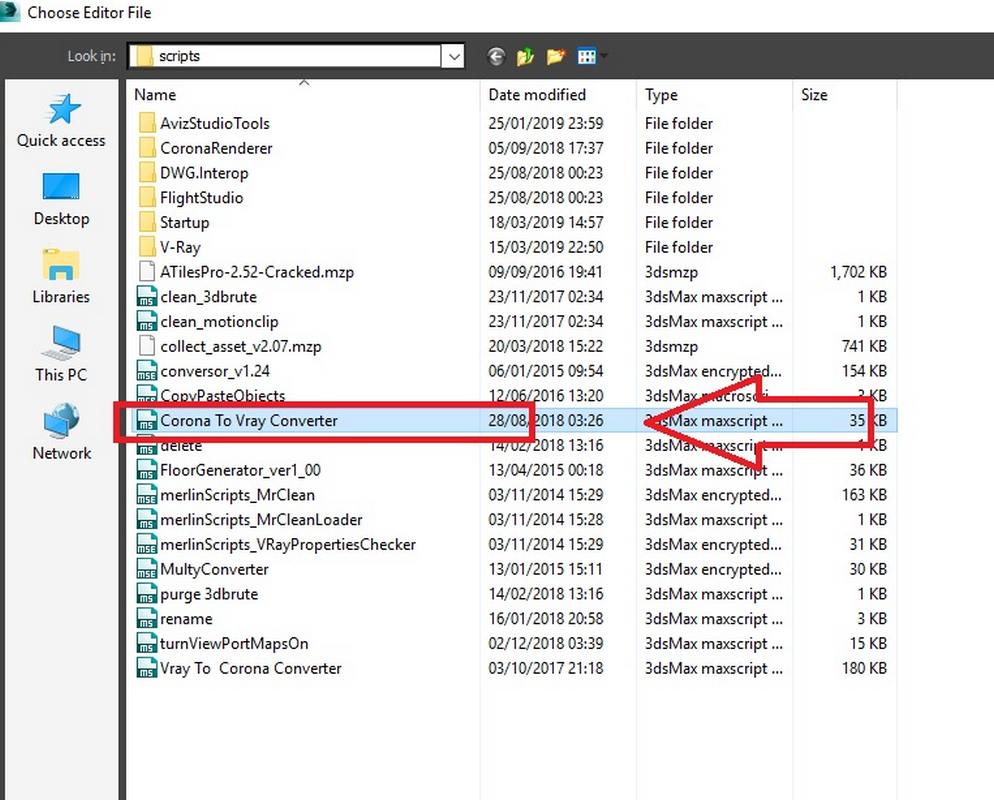The height and width of the screenshot is (800, 994).
Task: Select merlinScripts_VRayPropertiesChecker file name
Action: click(x=288, y=545)
